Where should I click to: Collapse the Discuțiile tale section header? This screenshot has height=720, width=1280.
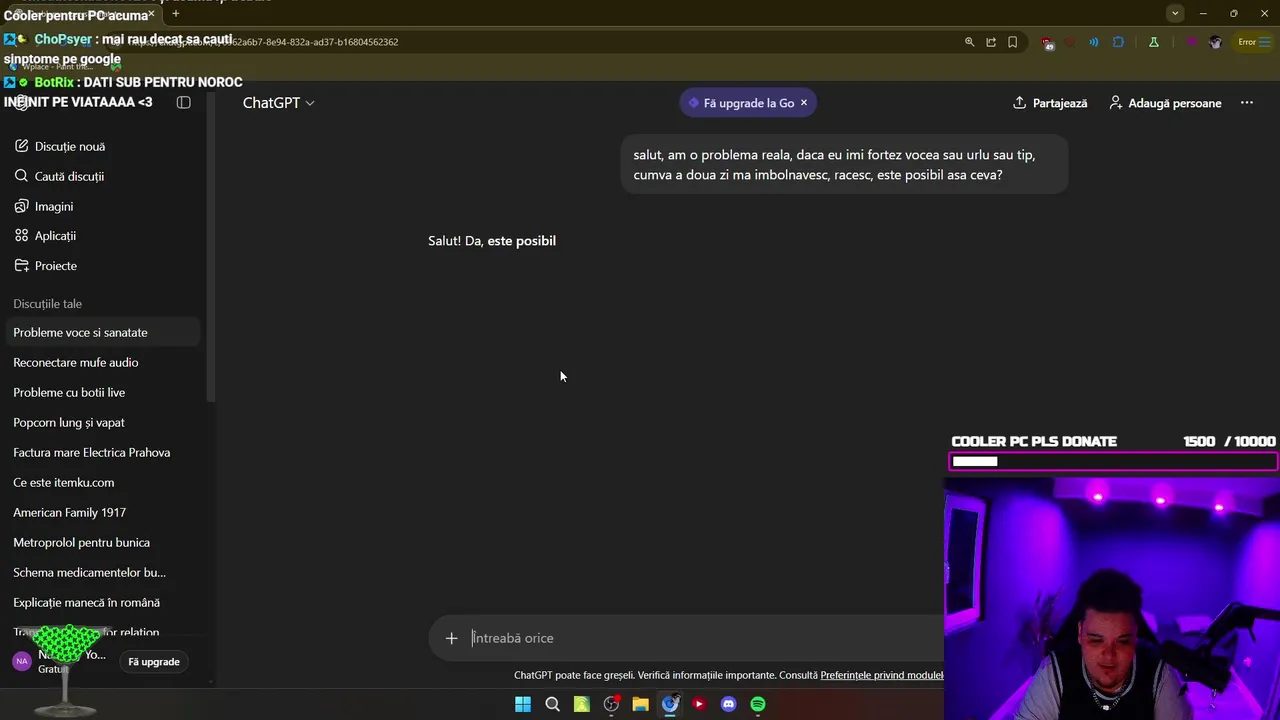coord(48,304)
